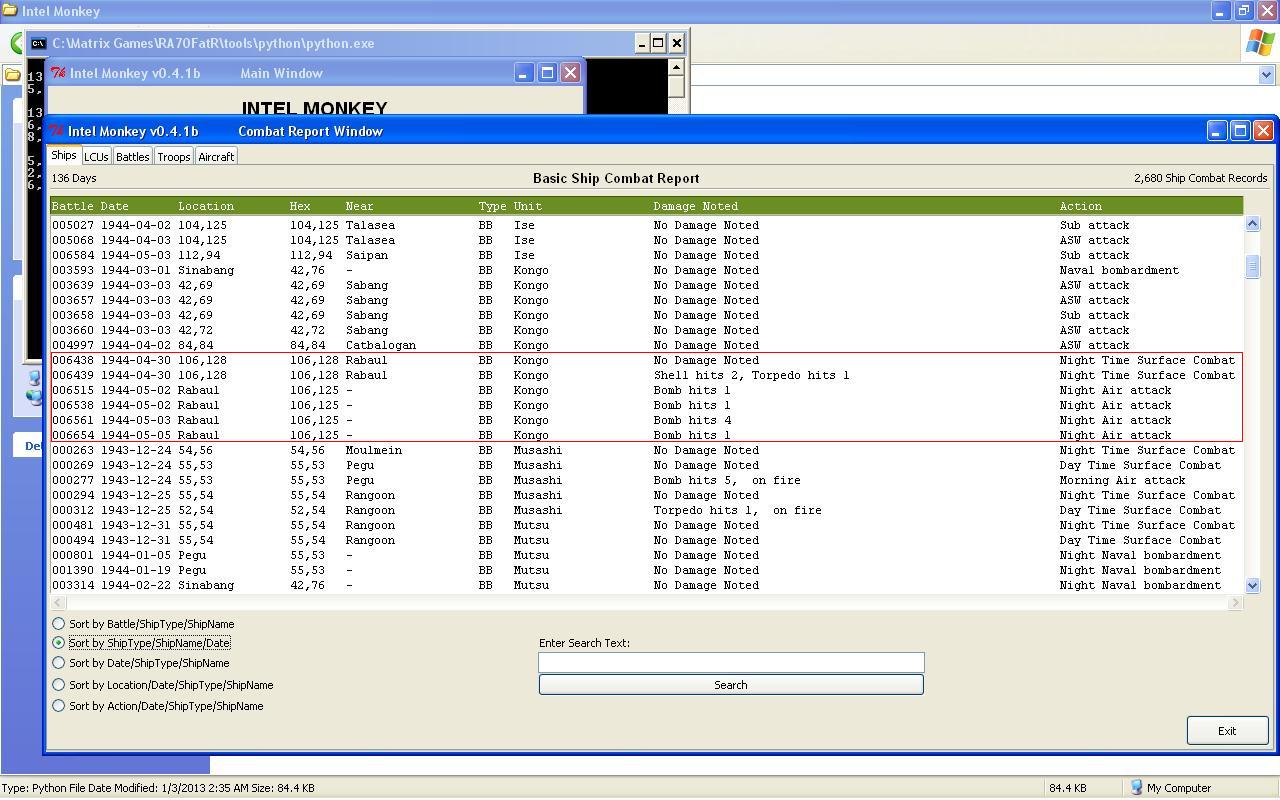The image size is (1280, 800).
Task: Click the combat report vertical scrollbar down arrow
Action: pyautogui.click(x=1252, y=585)
